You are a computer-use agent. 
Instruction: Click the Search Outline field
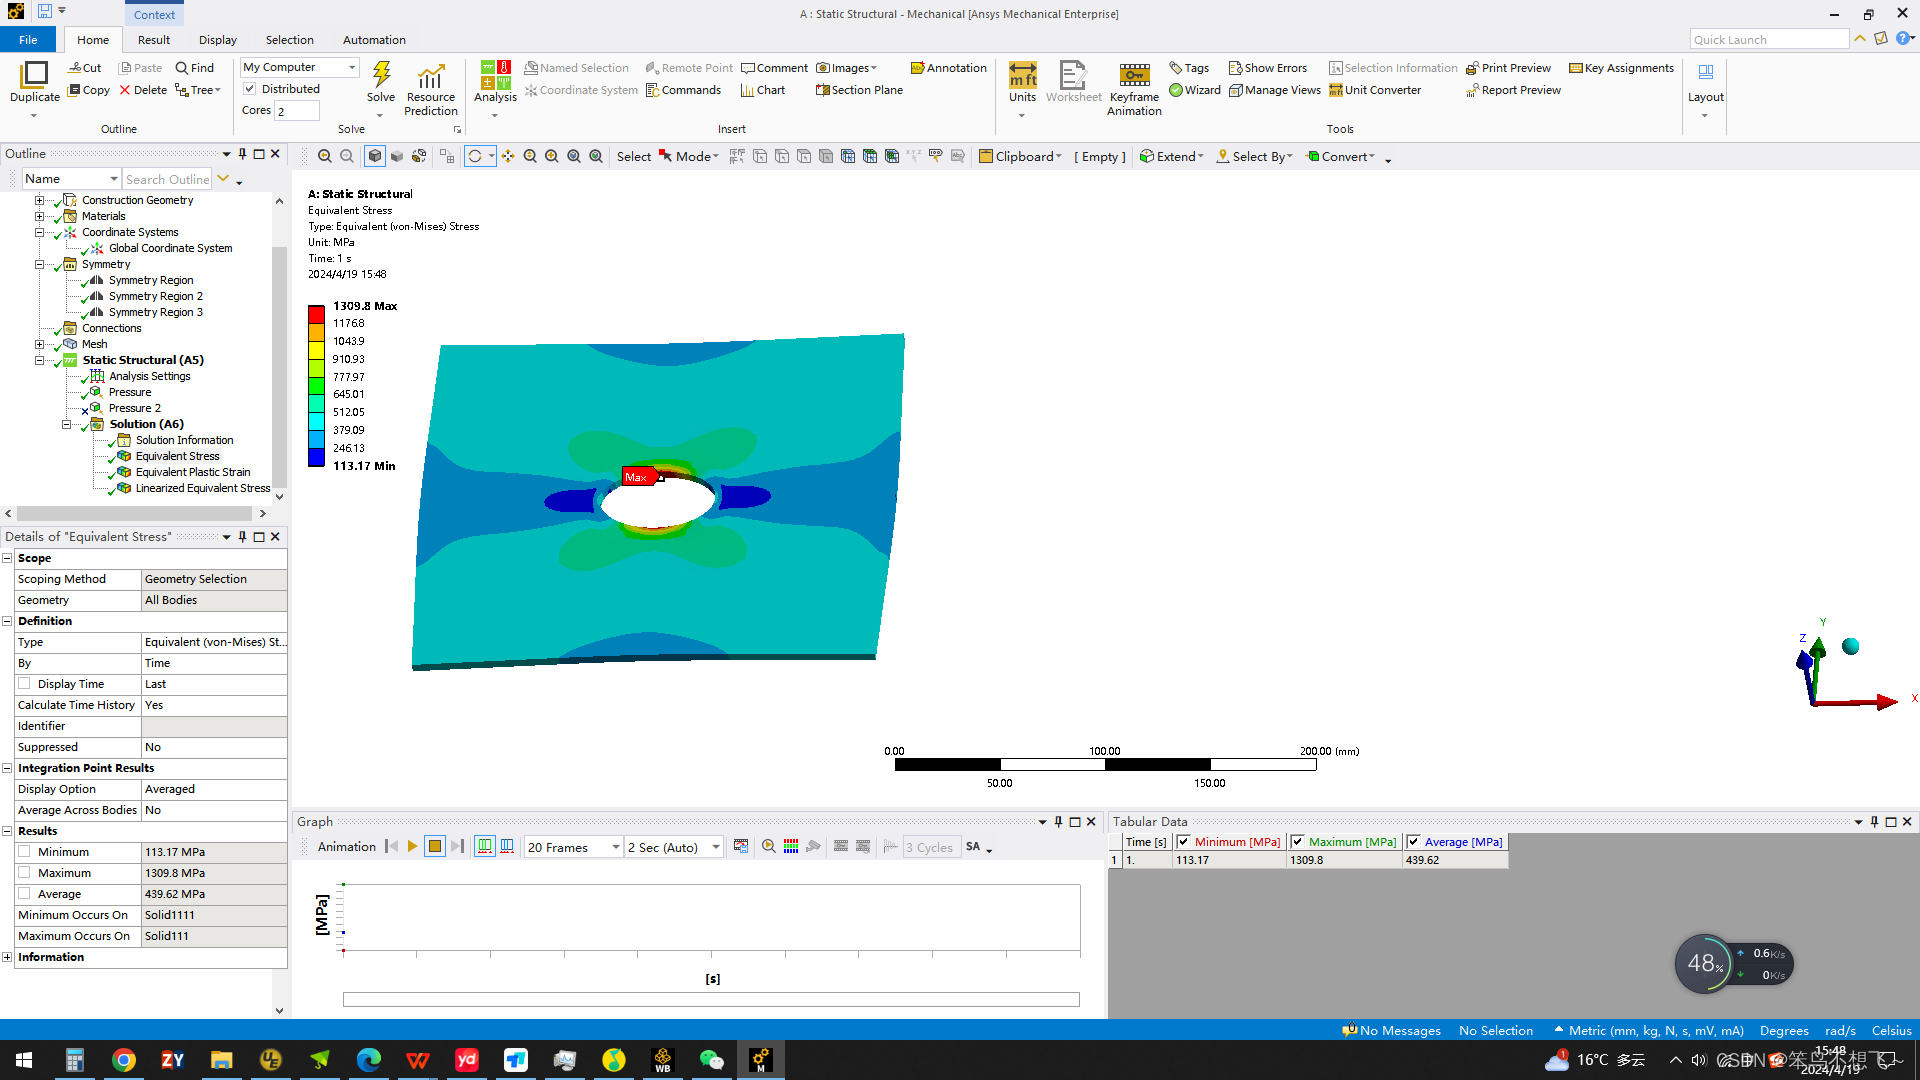(x=167, y=179)
